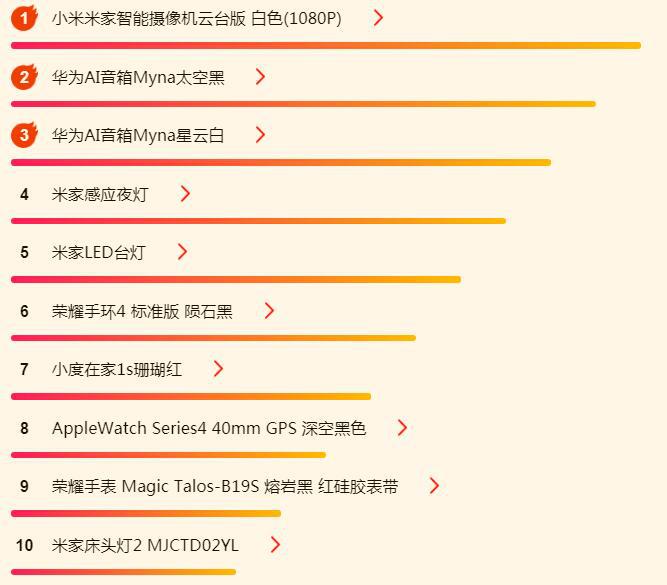Open the 华为AI音箱Myna太空黑 product link
This screenshot has height=585, width=667.
138,78
